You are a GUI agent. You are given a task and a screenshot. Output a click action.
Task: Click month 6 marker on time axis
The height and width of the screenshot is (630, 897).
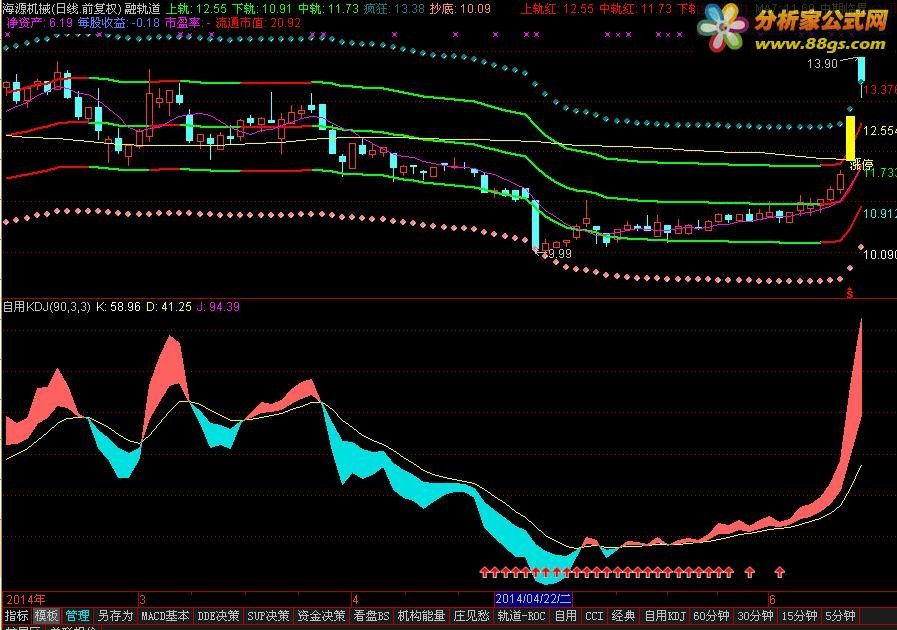coord(772,599)
